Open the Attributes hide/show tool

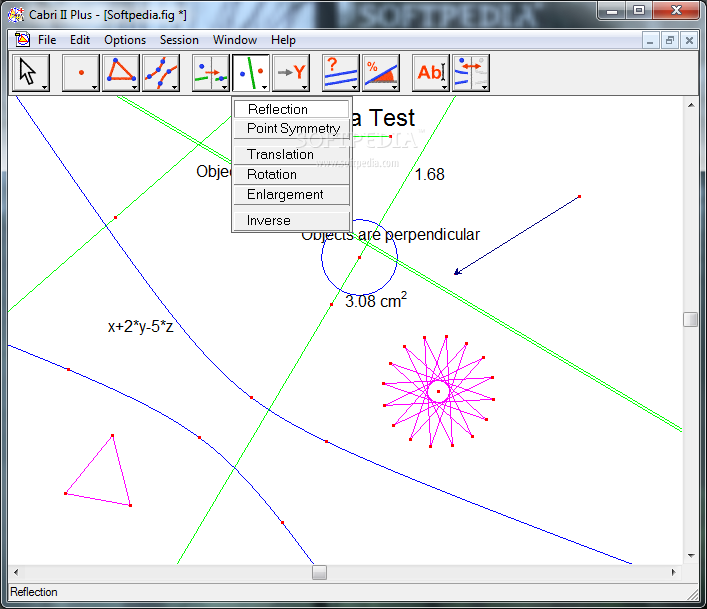(x=471, y=72)
